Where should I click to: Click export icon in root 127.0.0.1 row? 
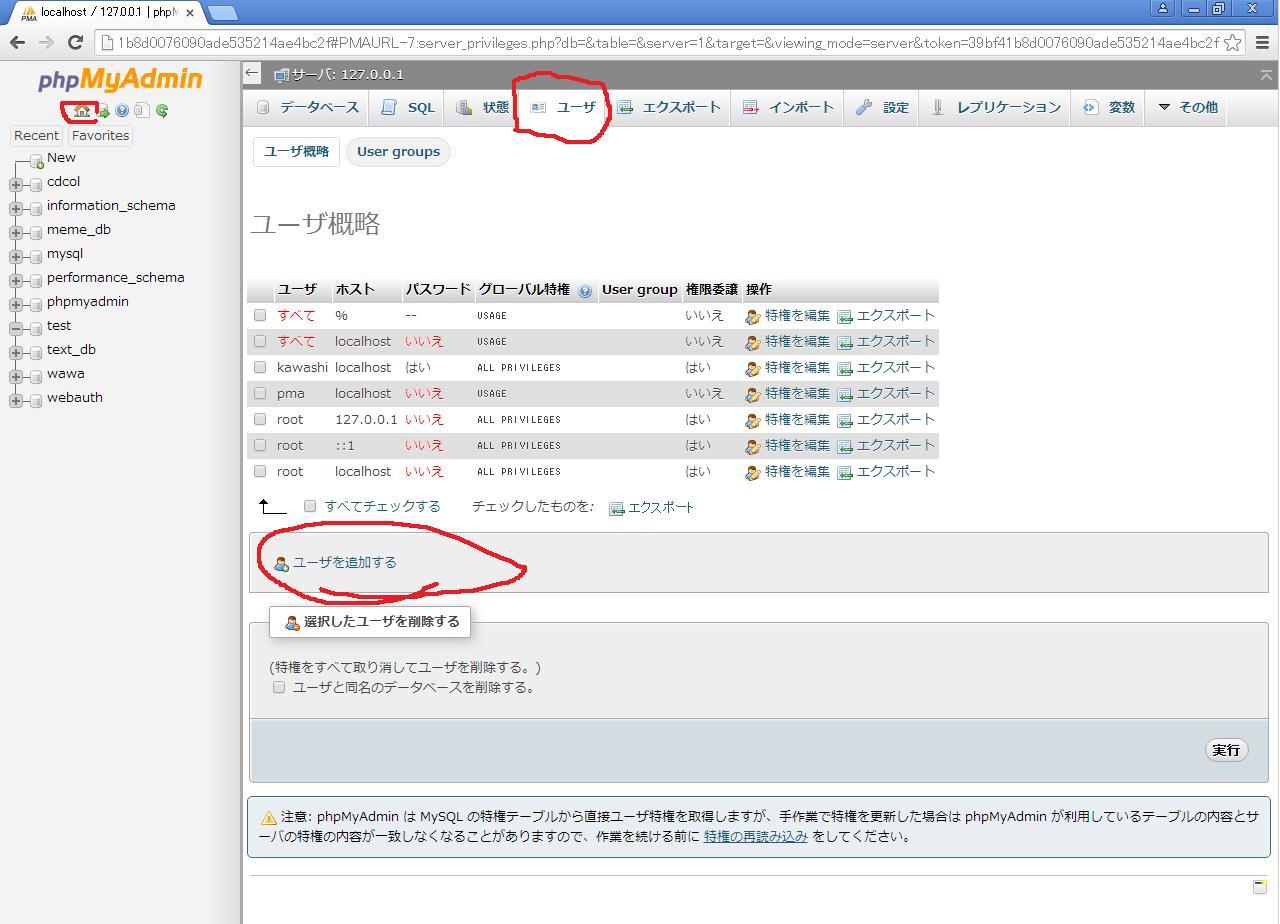pyautogui.click(x=845, y=421)
